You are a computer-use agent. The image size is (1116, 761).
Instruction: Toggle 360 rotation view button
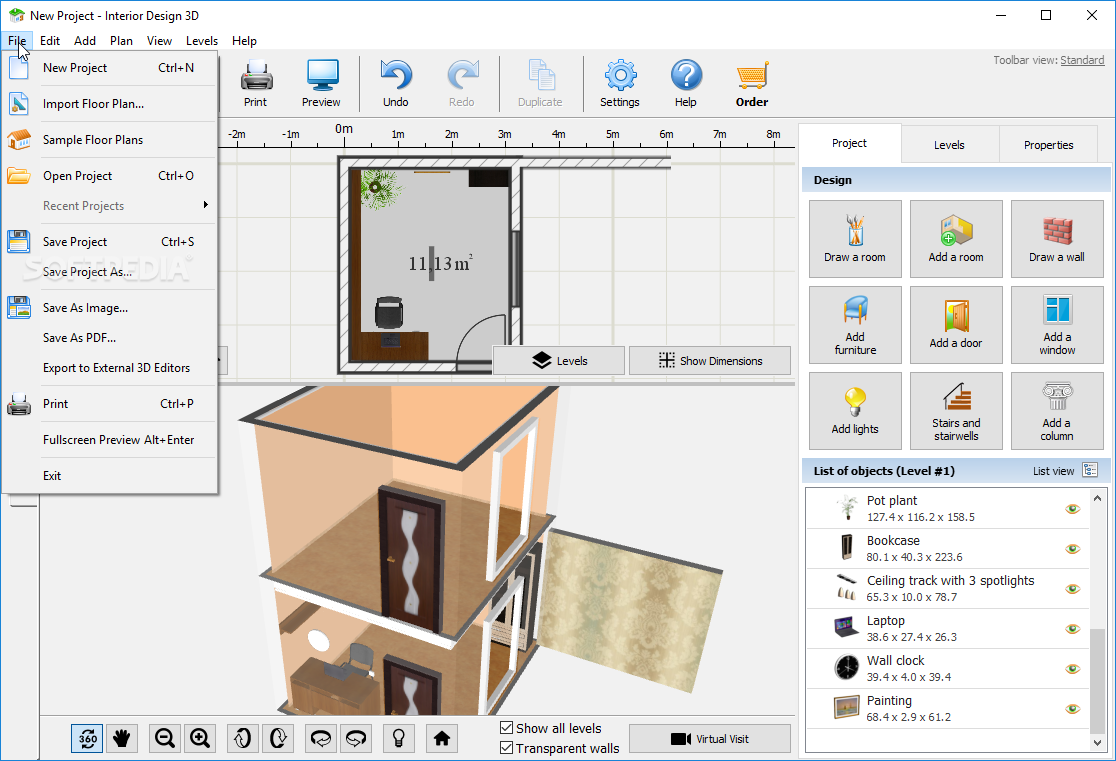point(88,738)
